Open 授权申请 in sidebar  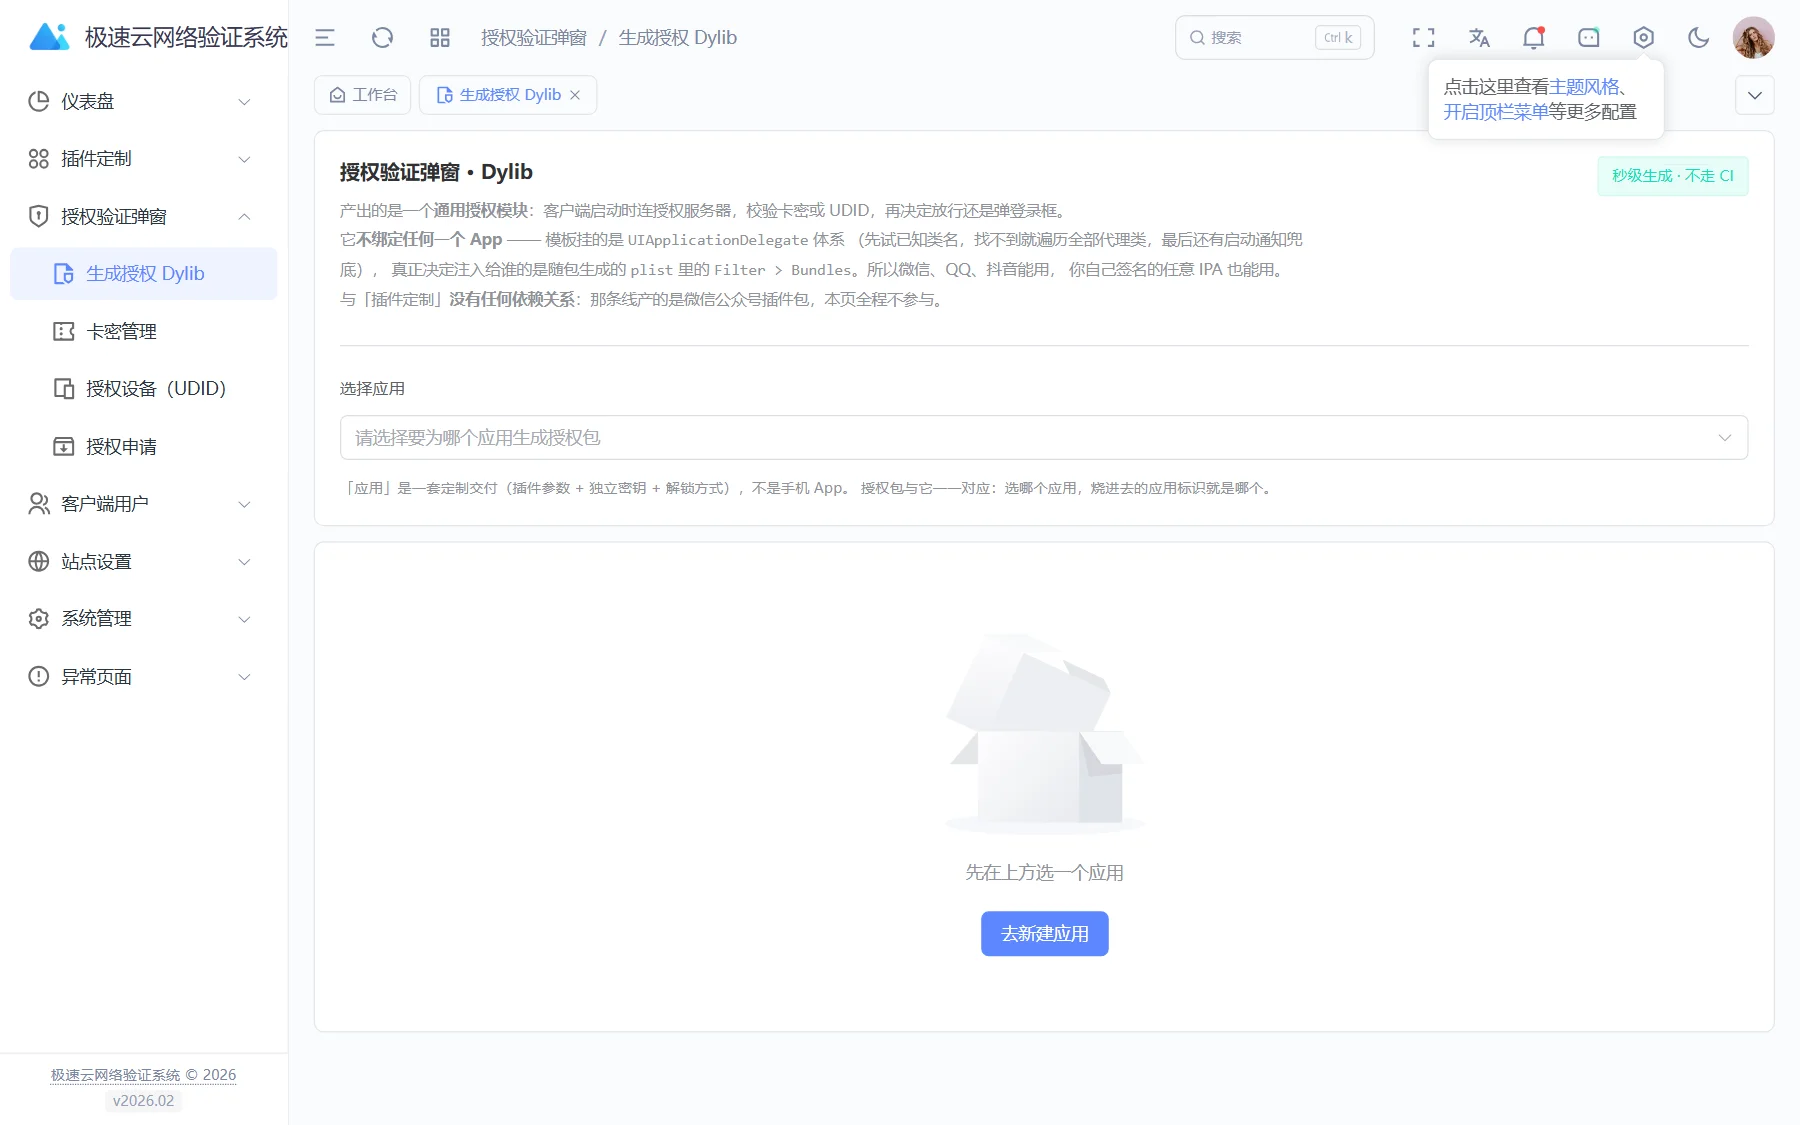[x=143, y=446]
